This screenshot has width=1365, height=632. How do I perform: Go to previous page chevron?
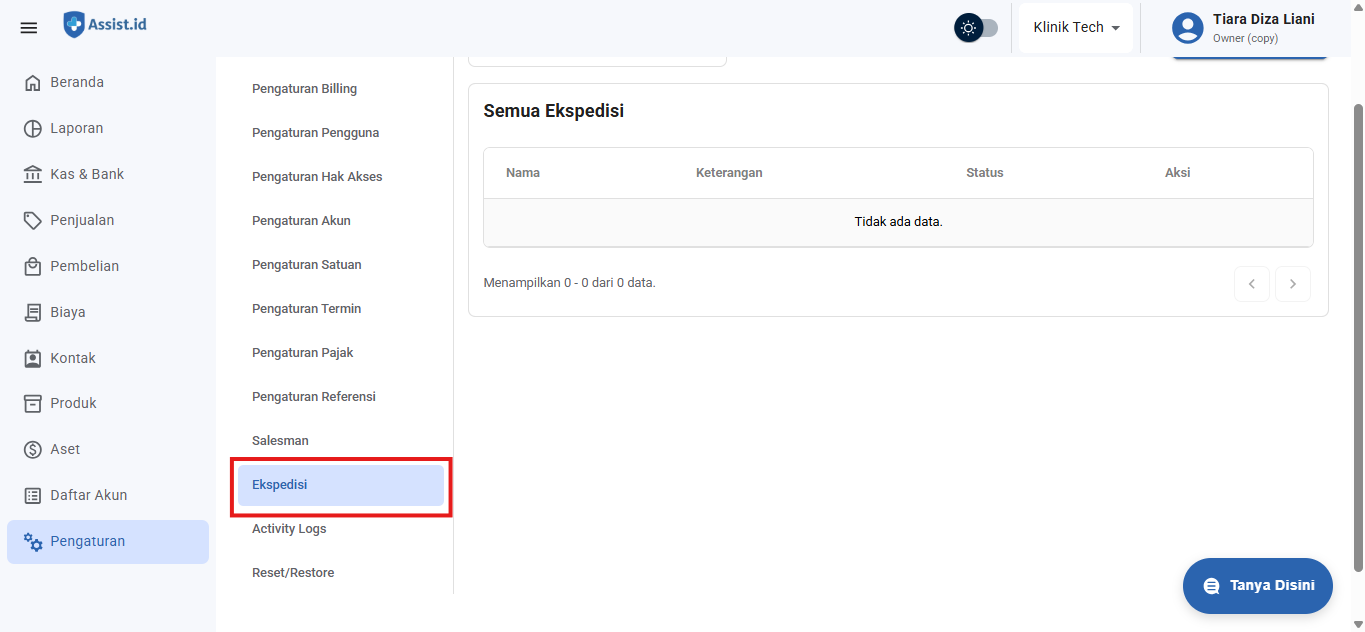pyautogui.click(x=1251, y=284)
